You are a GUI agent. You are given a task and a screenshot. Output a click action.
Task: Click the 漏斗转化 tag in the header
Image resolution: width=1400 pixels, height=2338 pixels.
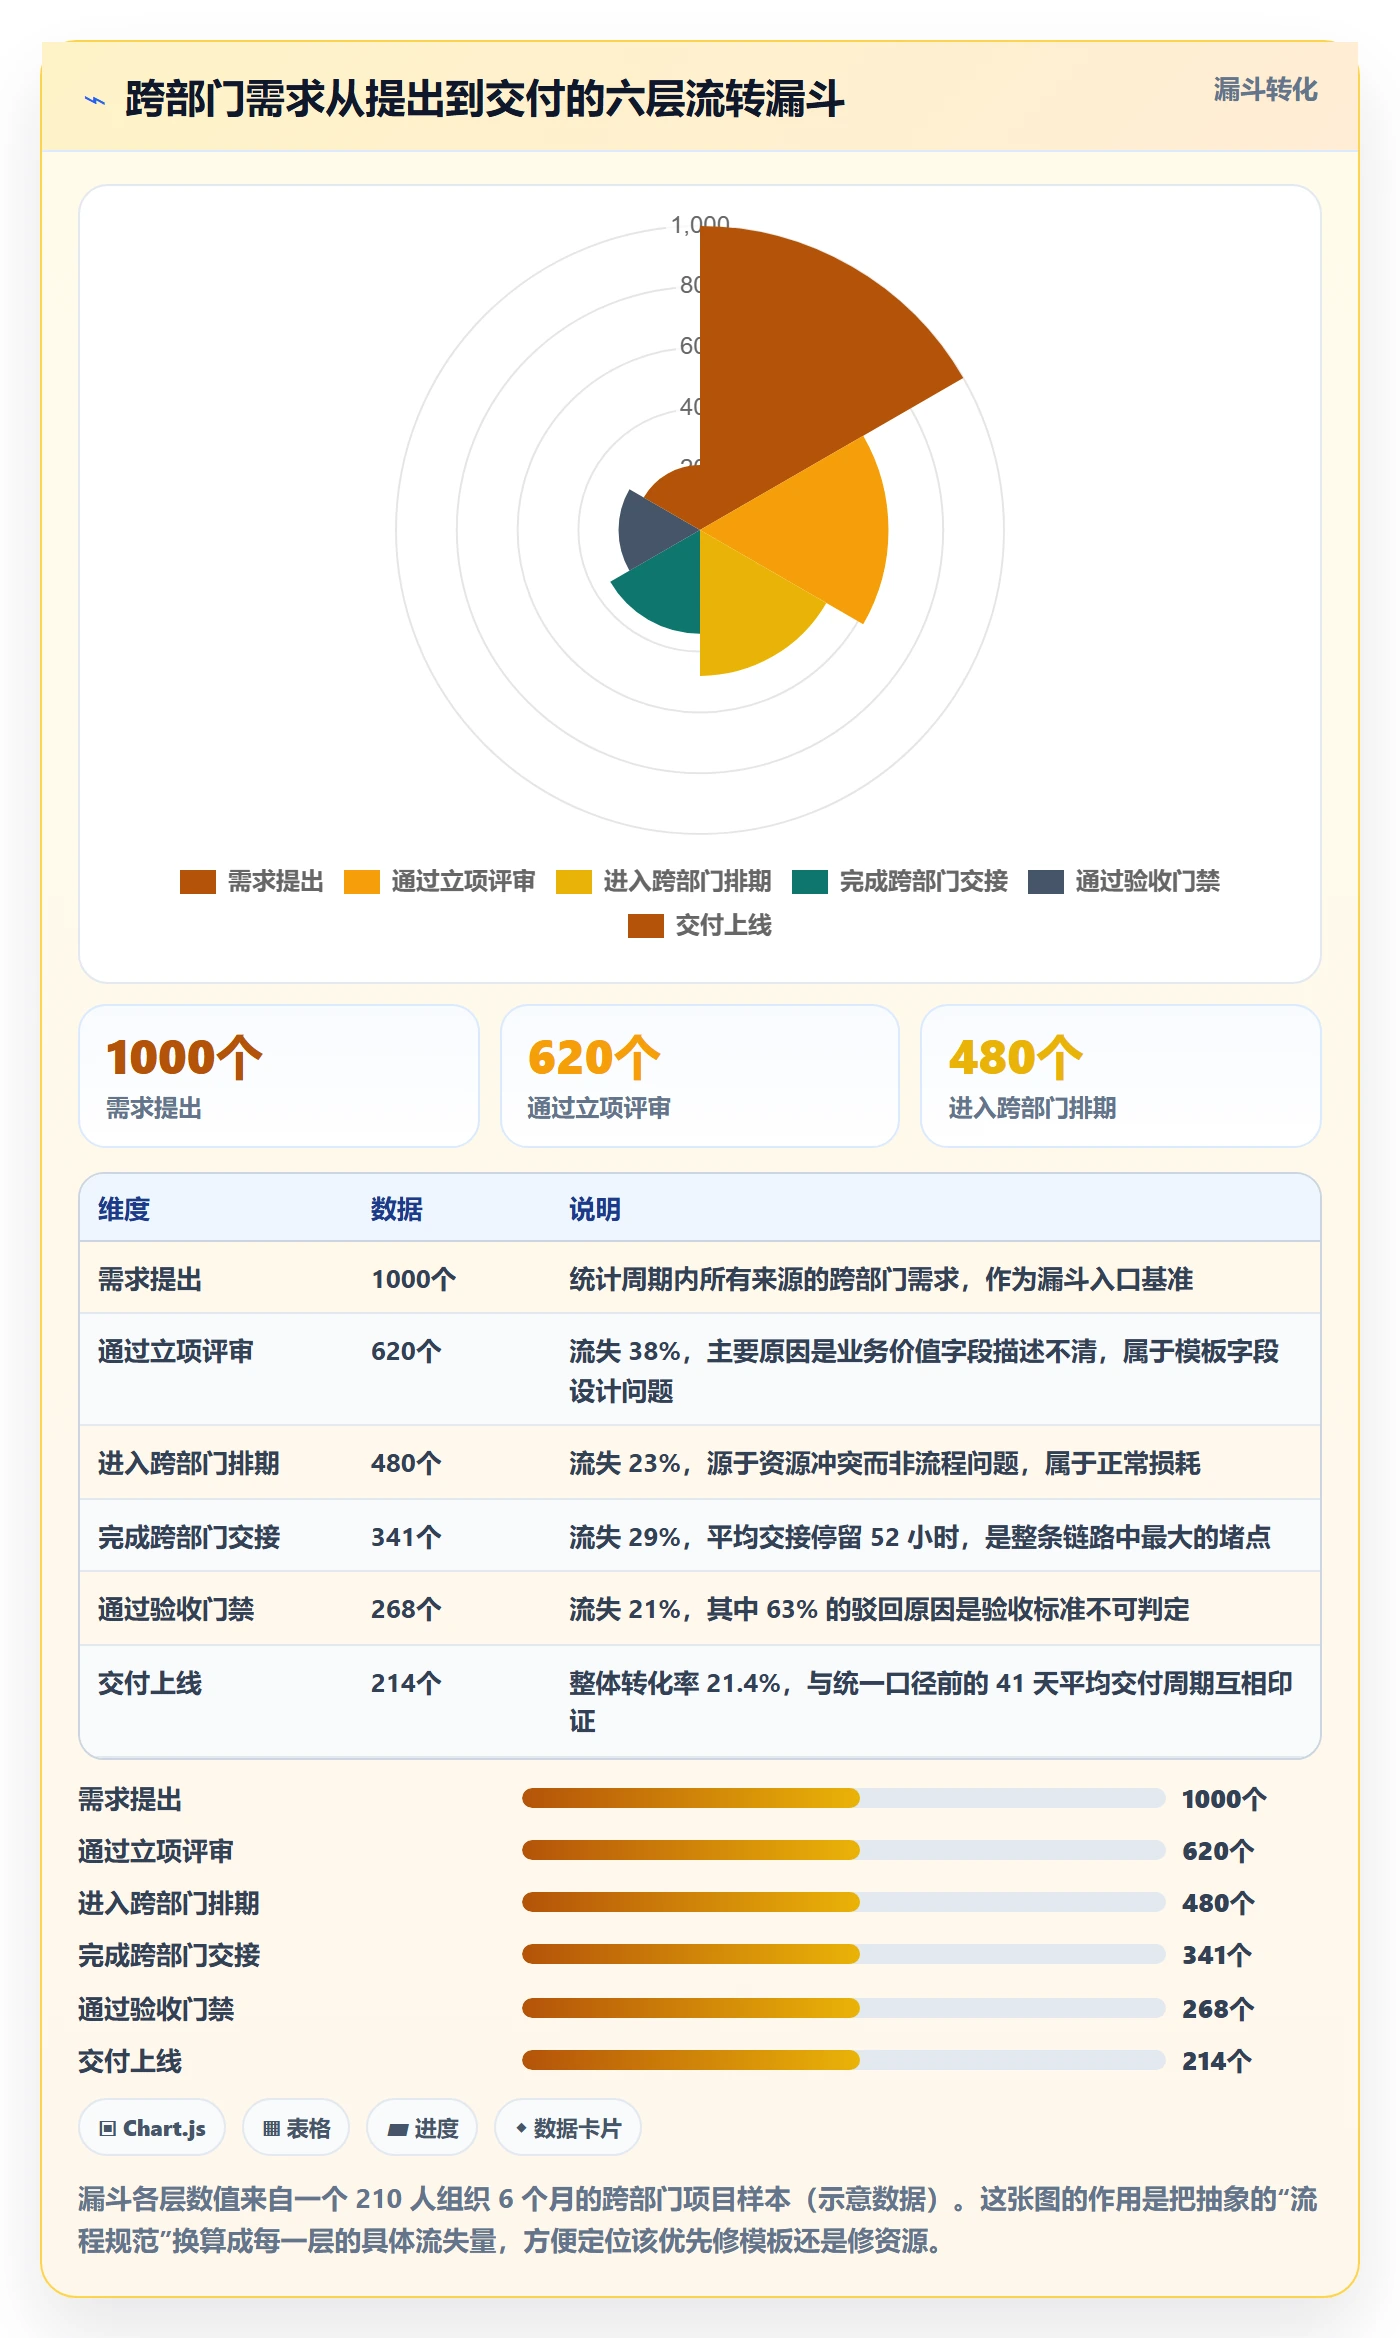pos(1265,90)
